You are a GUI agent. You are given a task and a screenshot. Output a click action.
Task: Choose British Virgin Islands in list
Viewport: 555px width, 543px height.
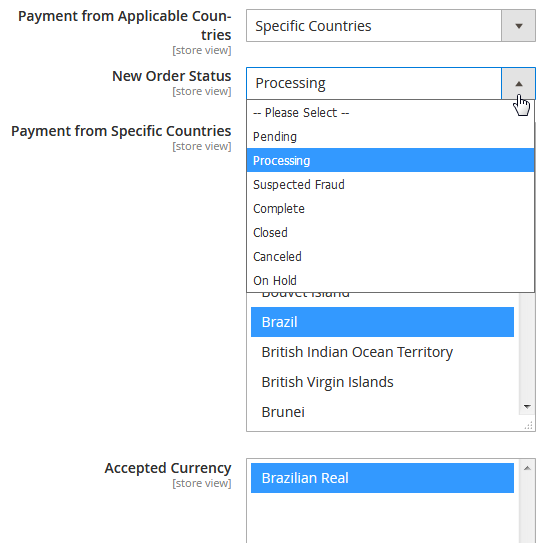pyautogui.click(x=382, y=382)
